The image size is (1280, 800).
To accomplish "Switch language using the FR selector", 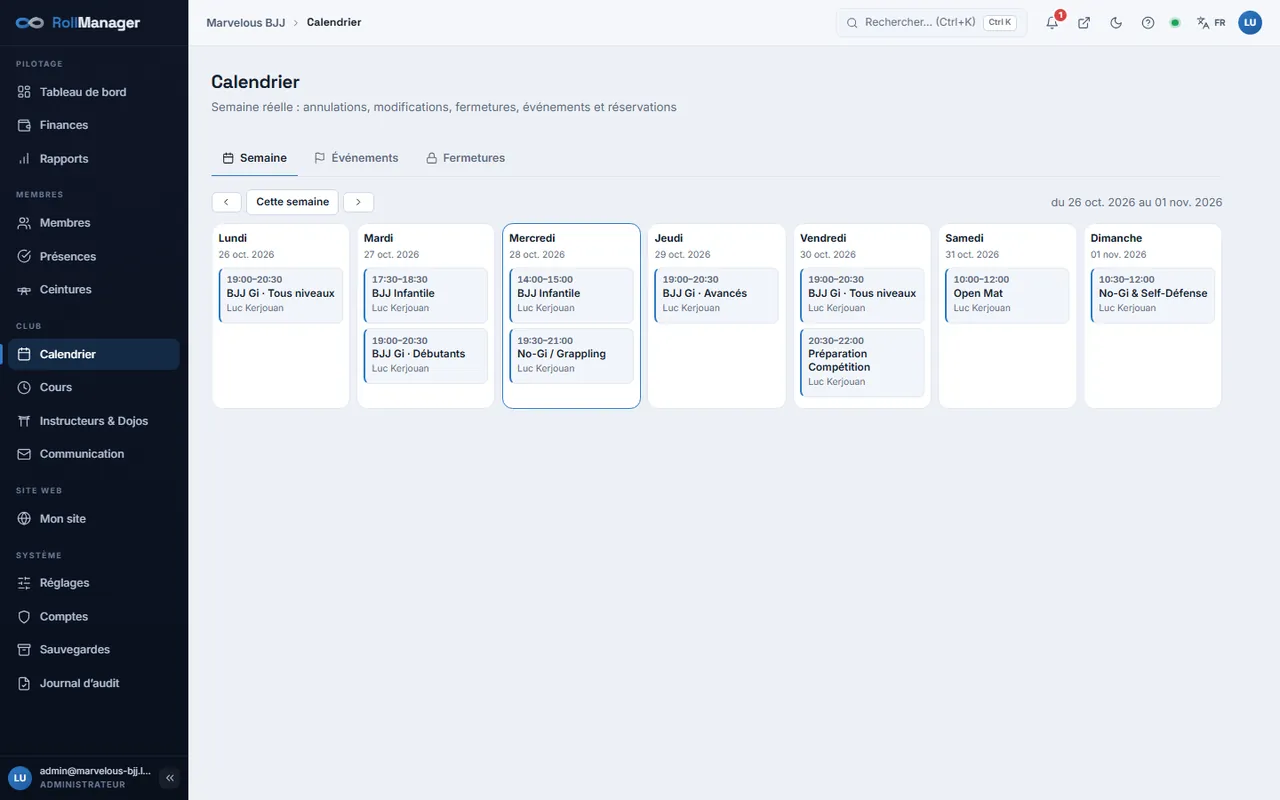I will (1211, 23).
